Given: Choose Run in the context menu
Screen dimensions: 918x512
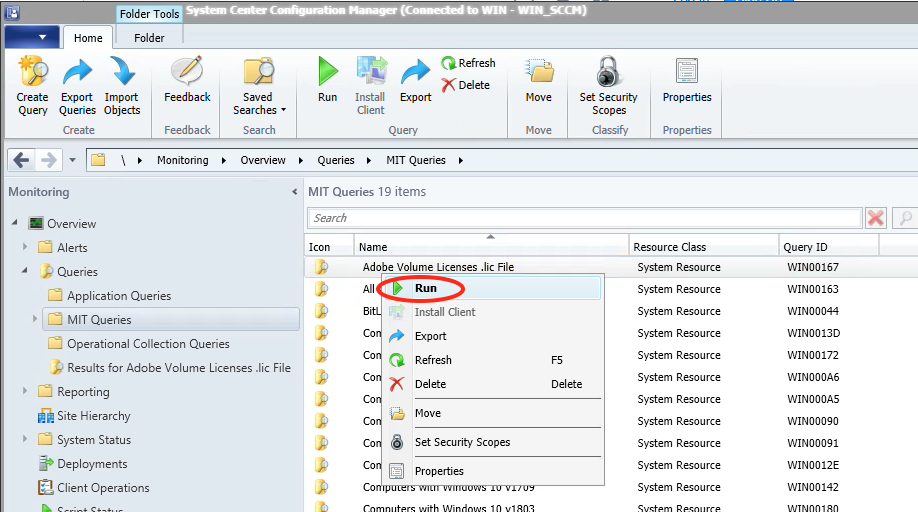Looking at the screenshot, I should pyautogui.click(x=492, y=288).
